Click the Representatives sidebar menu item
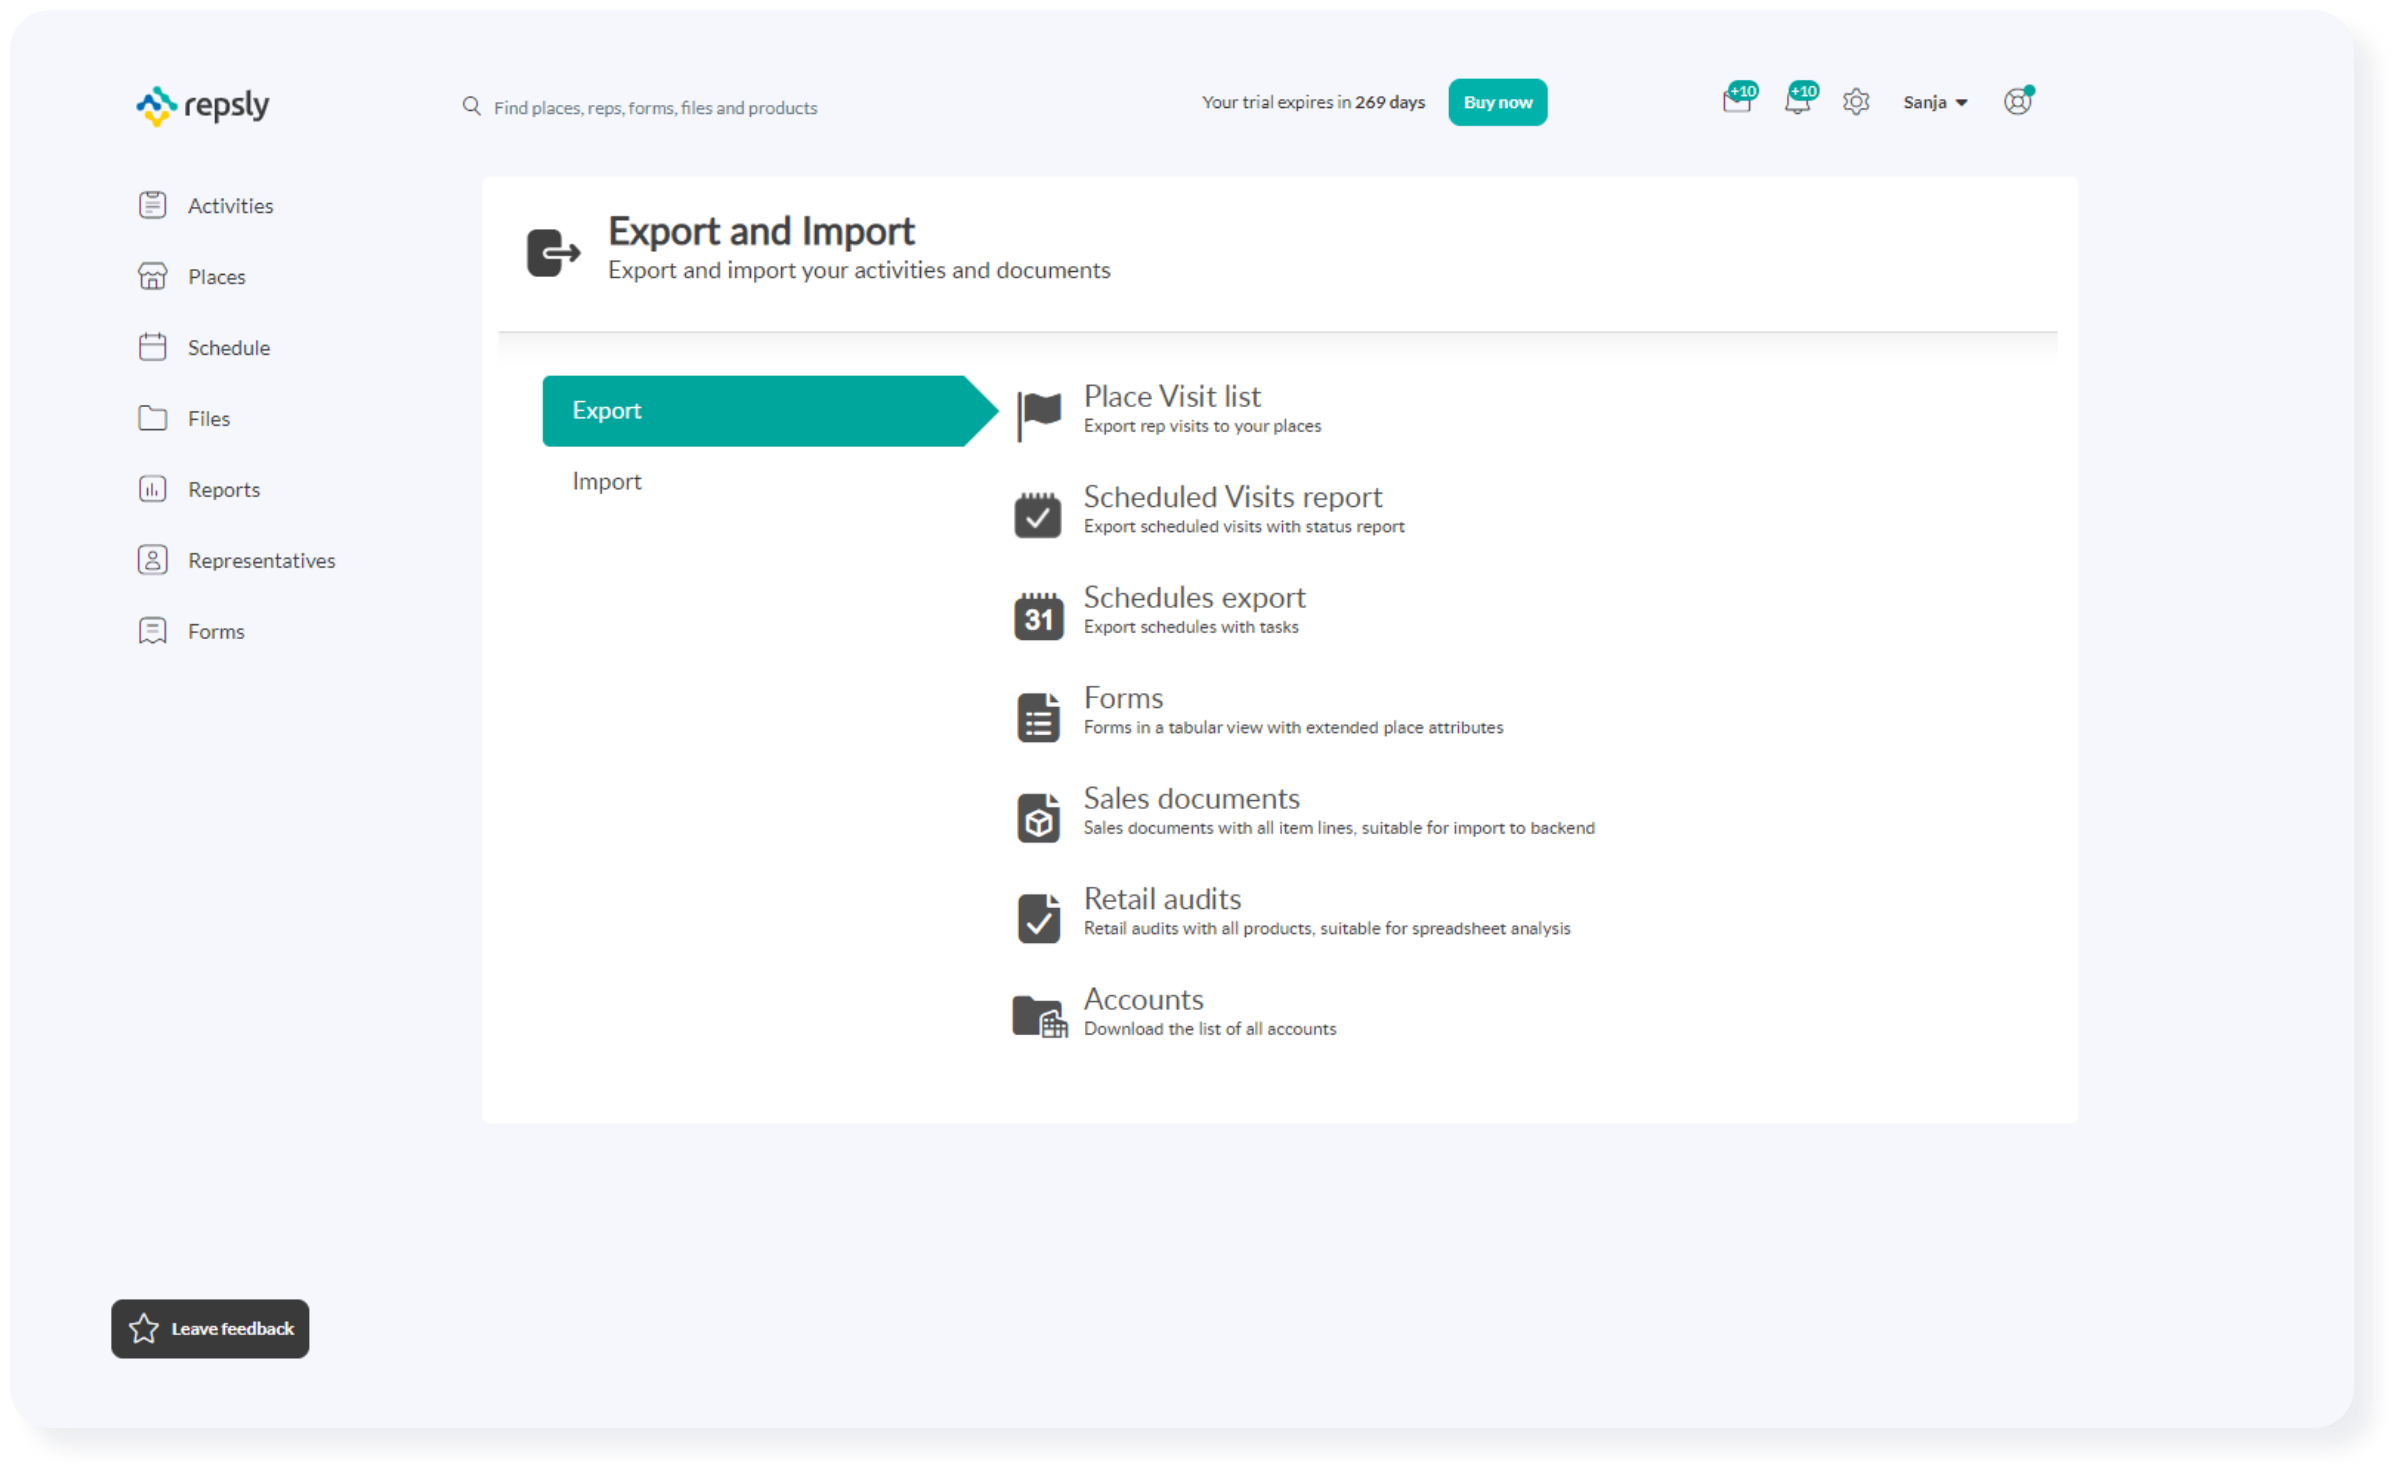This screenshot has height=1478, width=2404. point(261,560)
